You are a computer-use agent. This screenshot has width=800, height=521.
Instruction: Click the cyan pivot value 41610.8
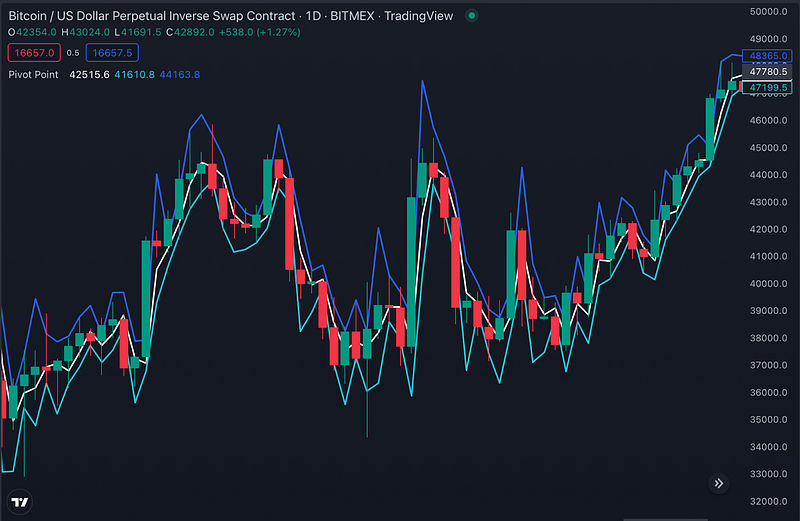[x=134, y=75]
